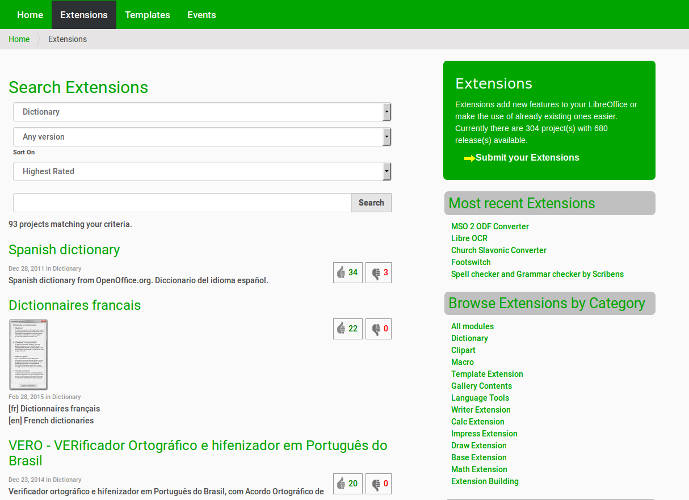Browse the Impress Extension category
This screenshot has height=500, width=689.
pyautogui.click(x=484, y=433)
